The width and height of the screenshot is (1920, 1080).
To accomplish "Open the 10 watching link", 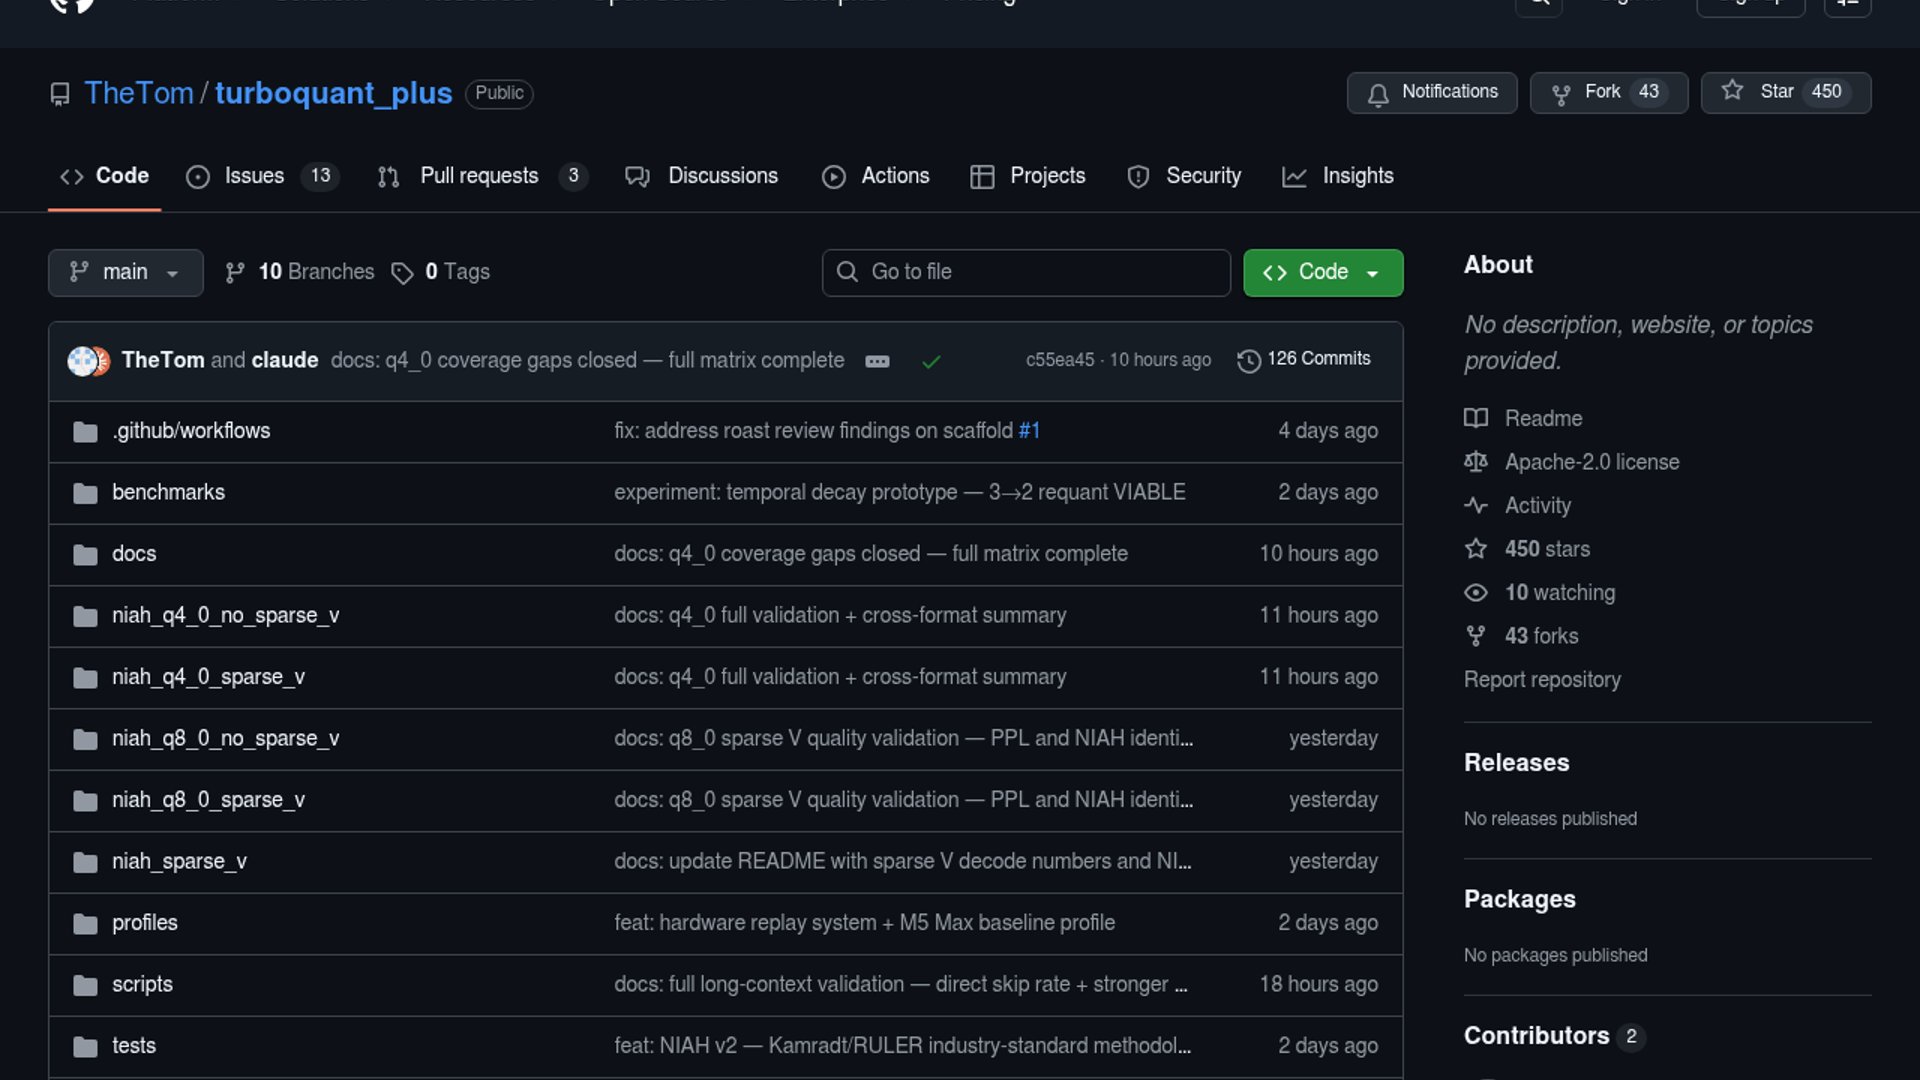I will pyautogui.click(x=1559, y=592).
